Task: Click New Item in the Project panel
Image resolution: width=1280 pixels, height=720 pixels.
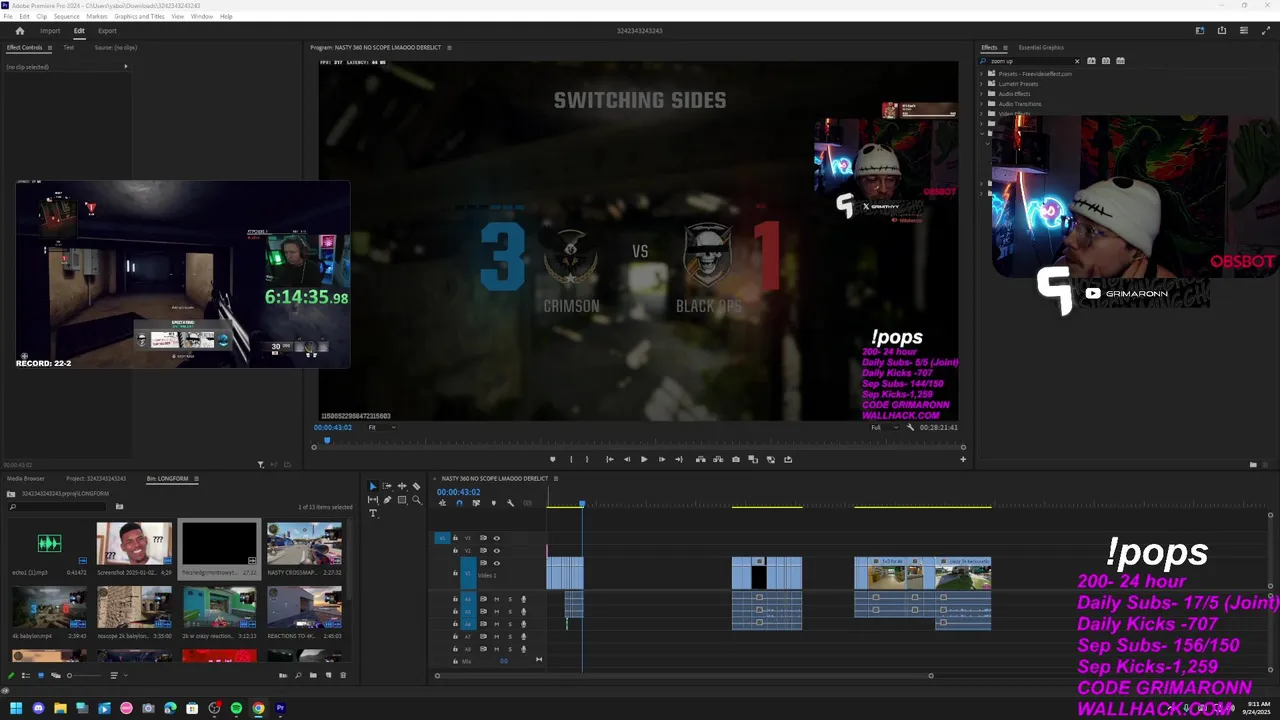Action: [328, 675]
